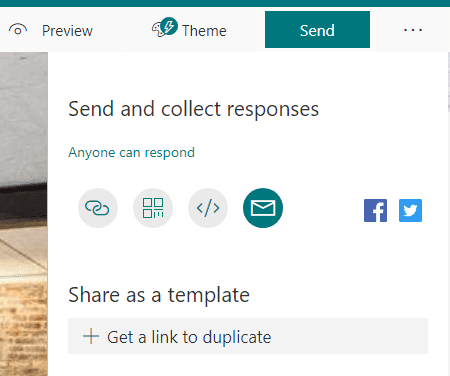Click the plus sign beside duplicate link
This screenshot has height=376, width=450.
click(x=91, y=336)
